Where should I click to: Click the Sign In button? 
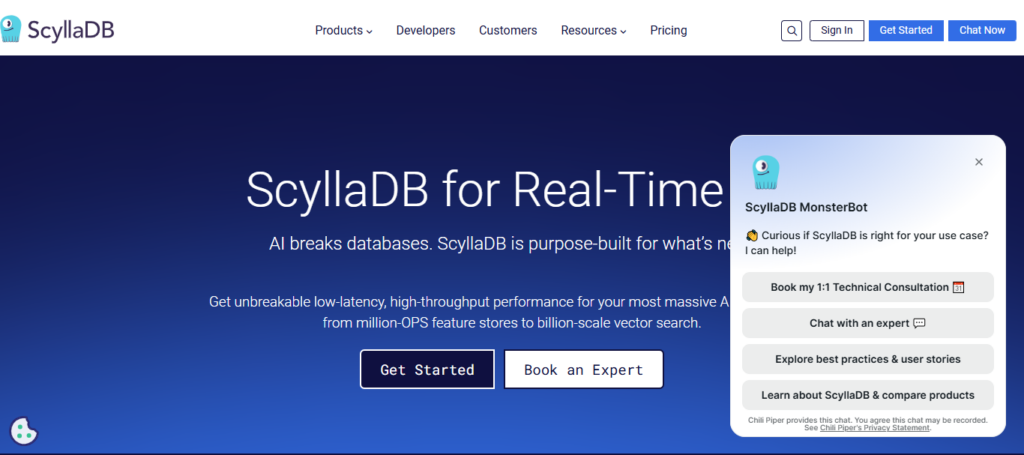coord(837,31)
